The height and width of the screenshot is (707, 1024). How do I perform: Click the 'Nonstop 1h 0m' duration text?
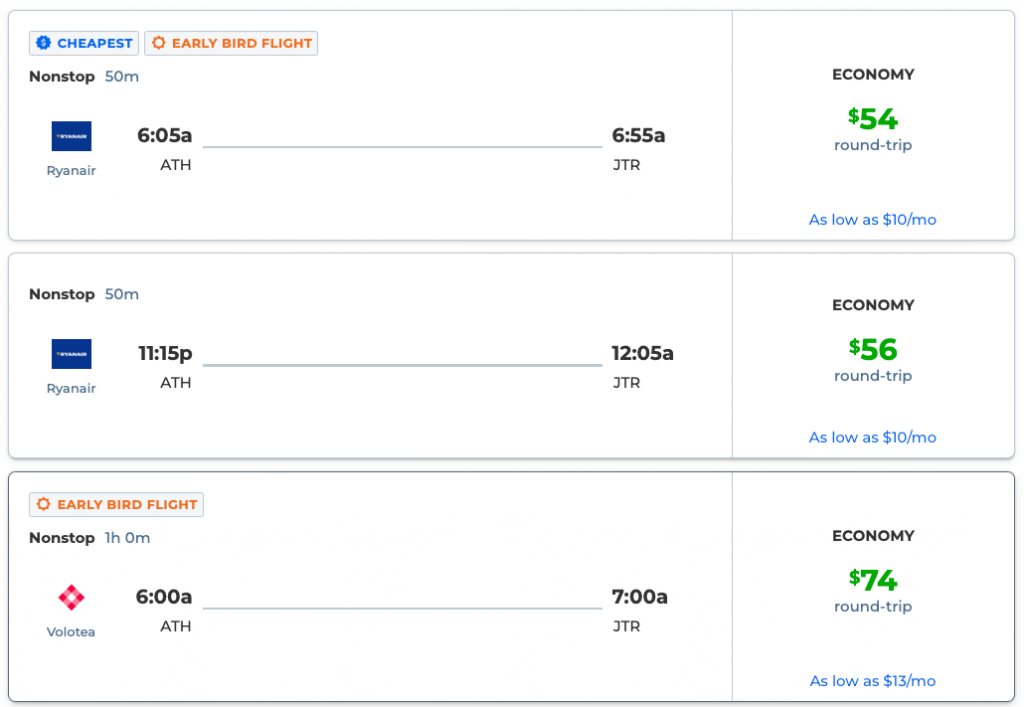89,538
